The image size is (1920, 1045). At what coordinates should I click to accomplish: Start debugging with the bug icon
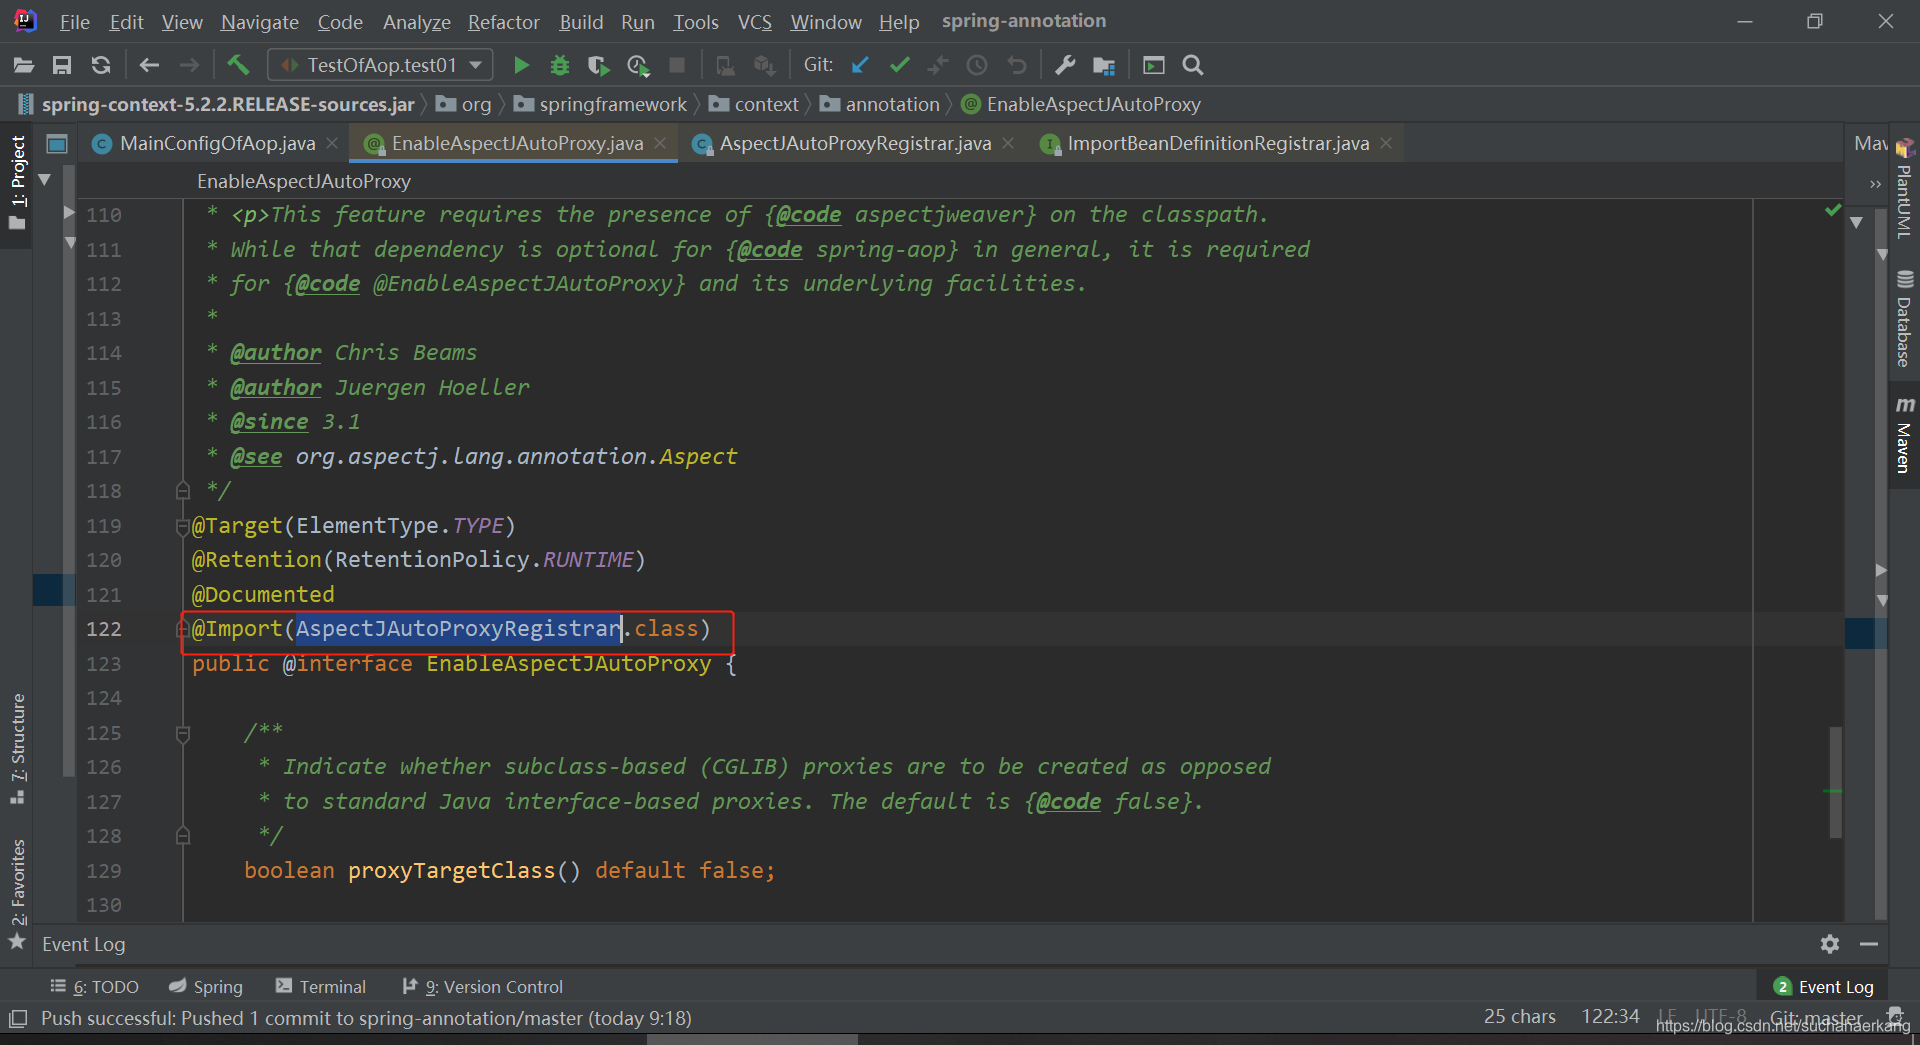[560, 65]
